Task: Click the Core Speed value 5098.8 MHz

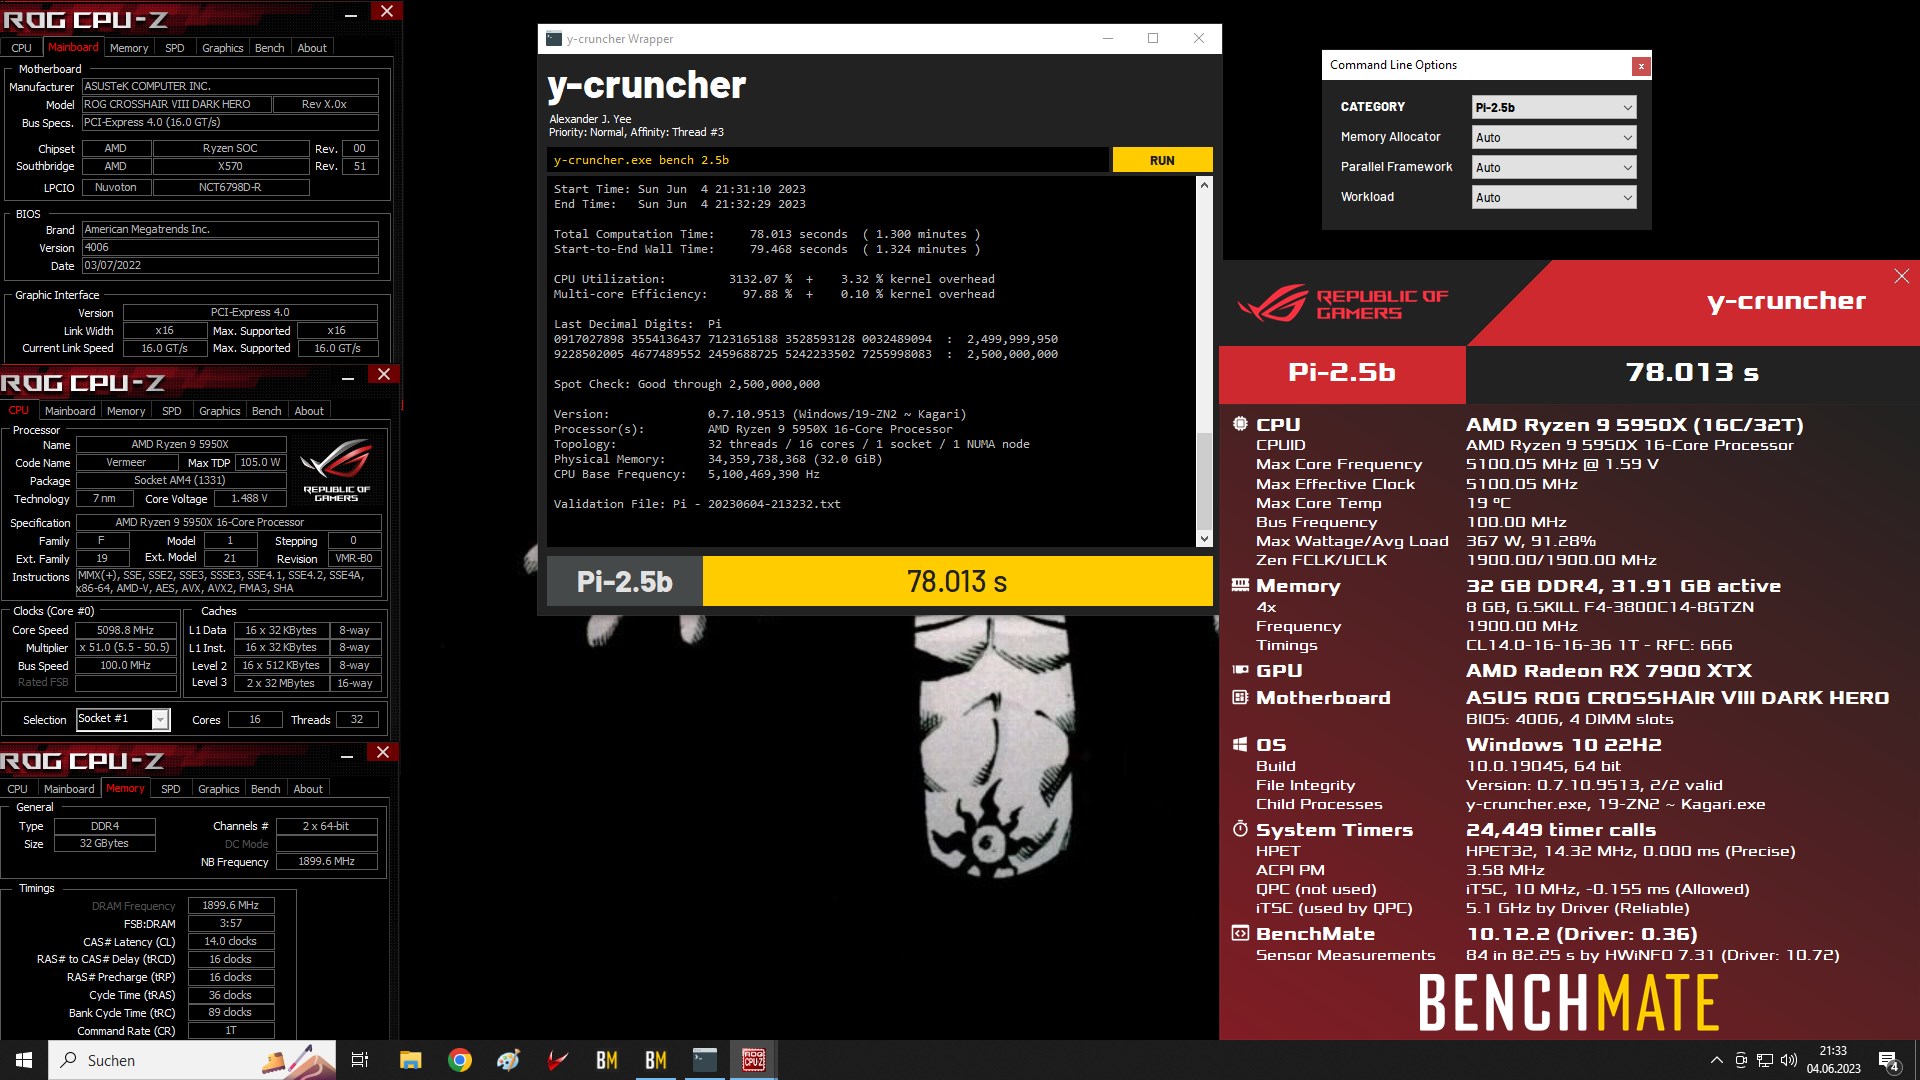Action: coord(125,630)
